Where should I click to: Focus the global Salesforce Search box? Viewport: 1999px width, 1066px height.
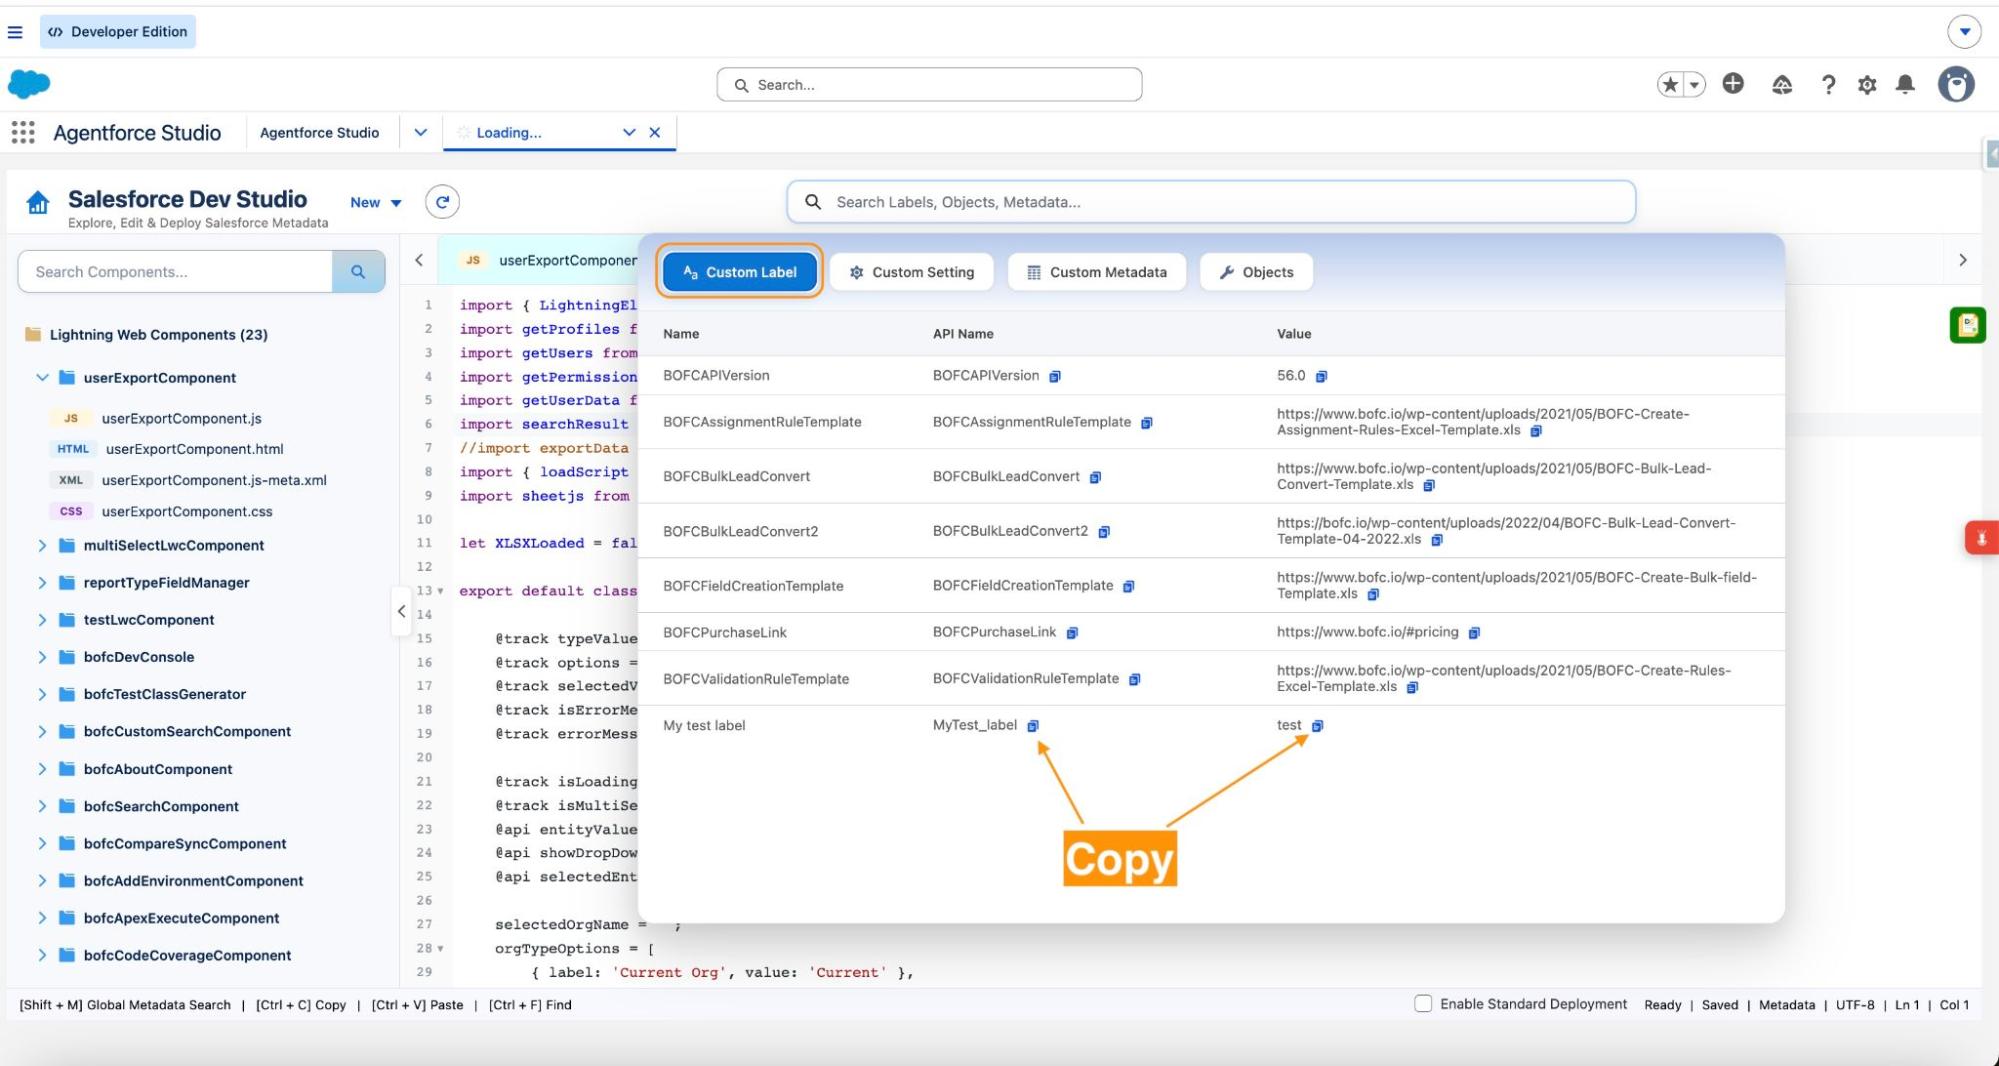(929, 85)
